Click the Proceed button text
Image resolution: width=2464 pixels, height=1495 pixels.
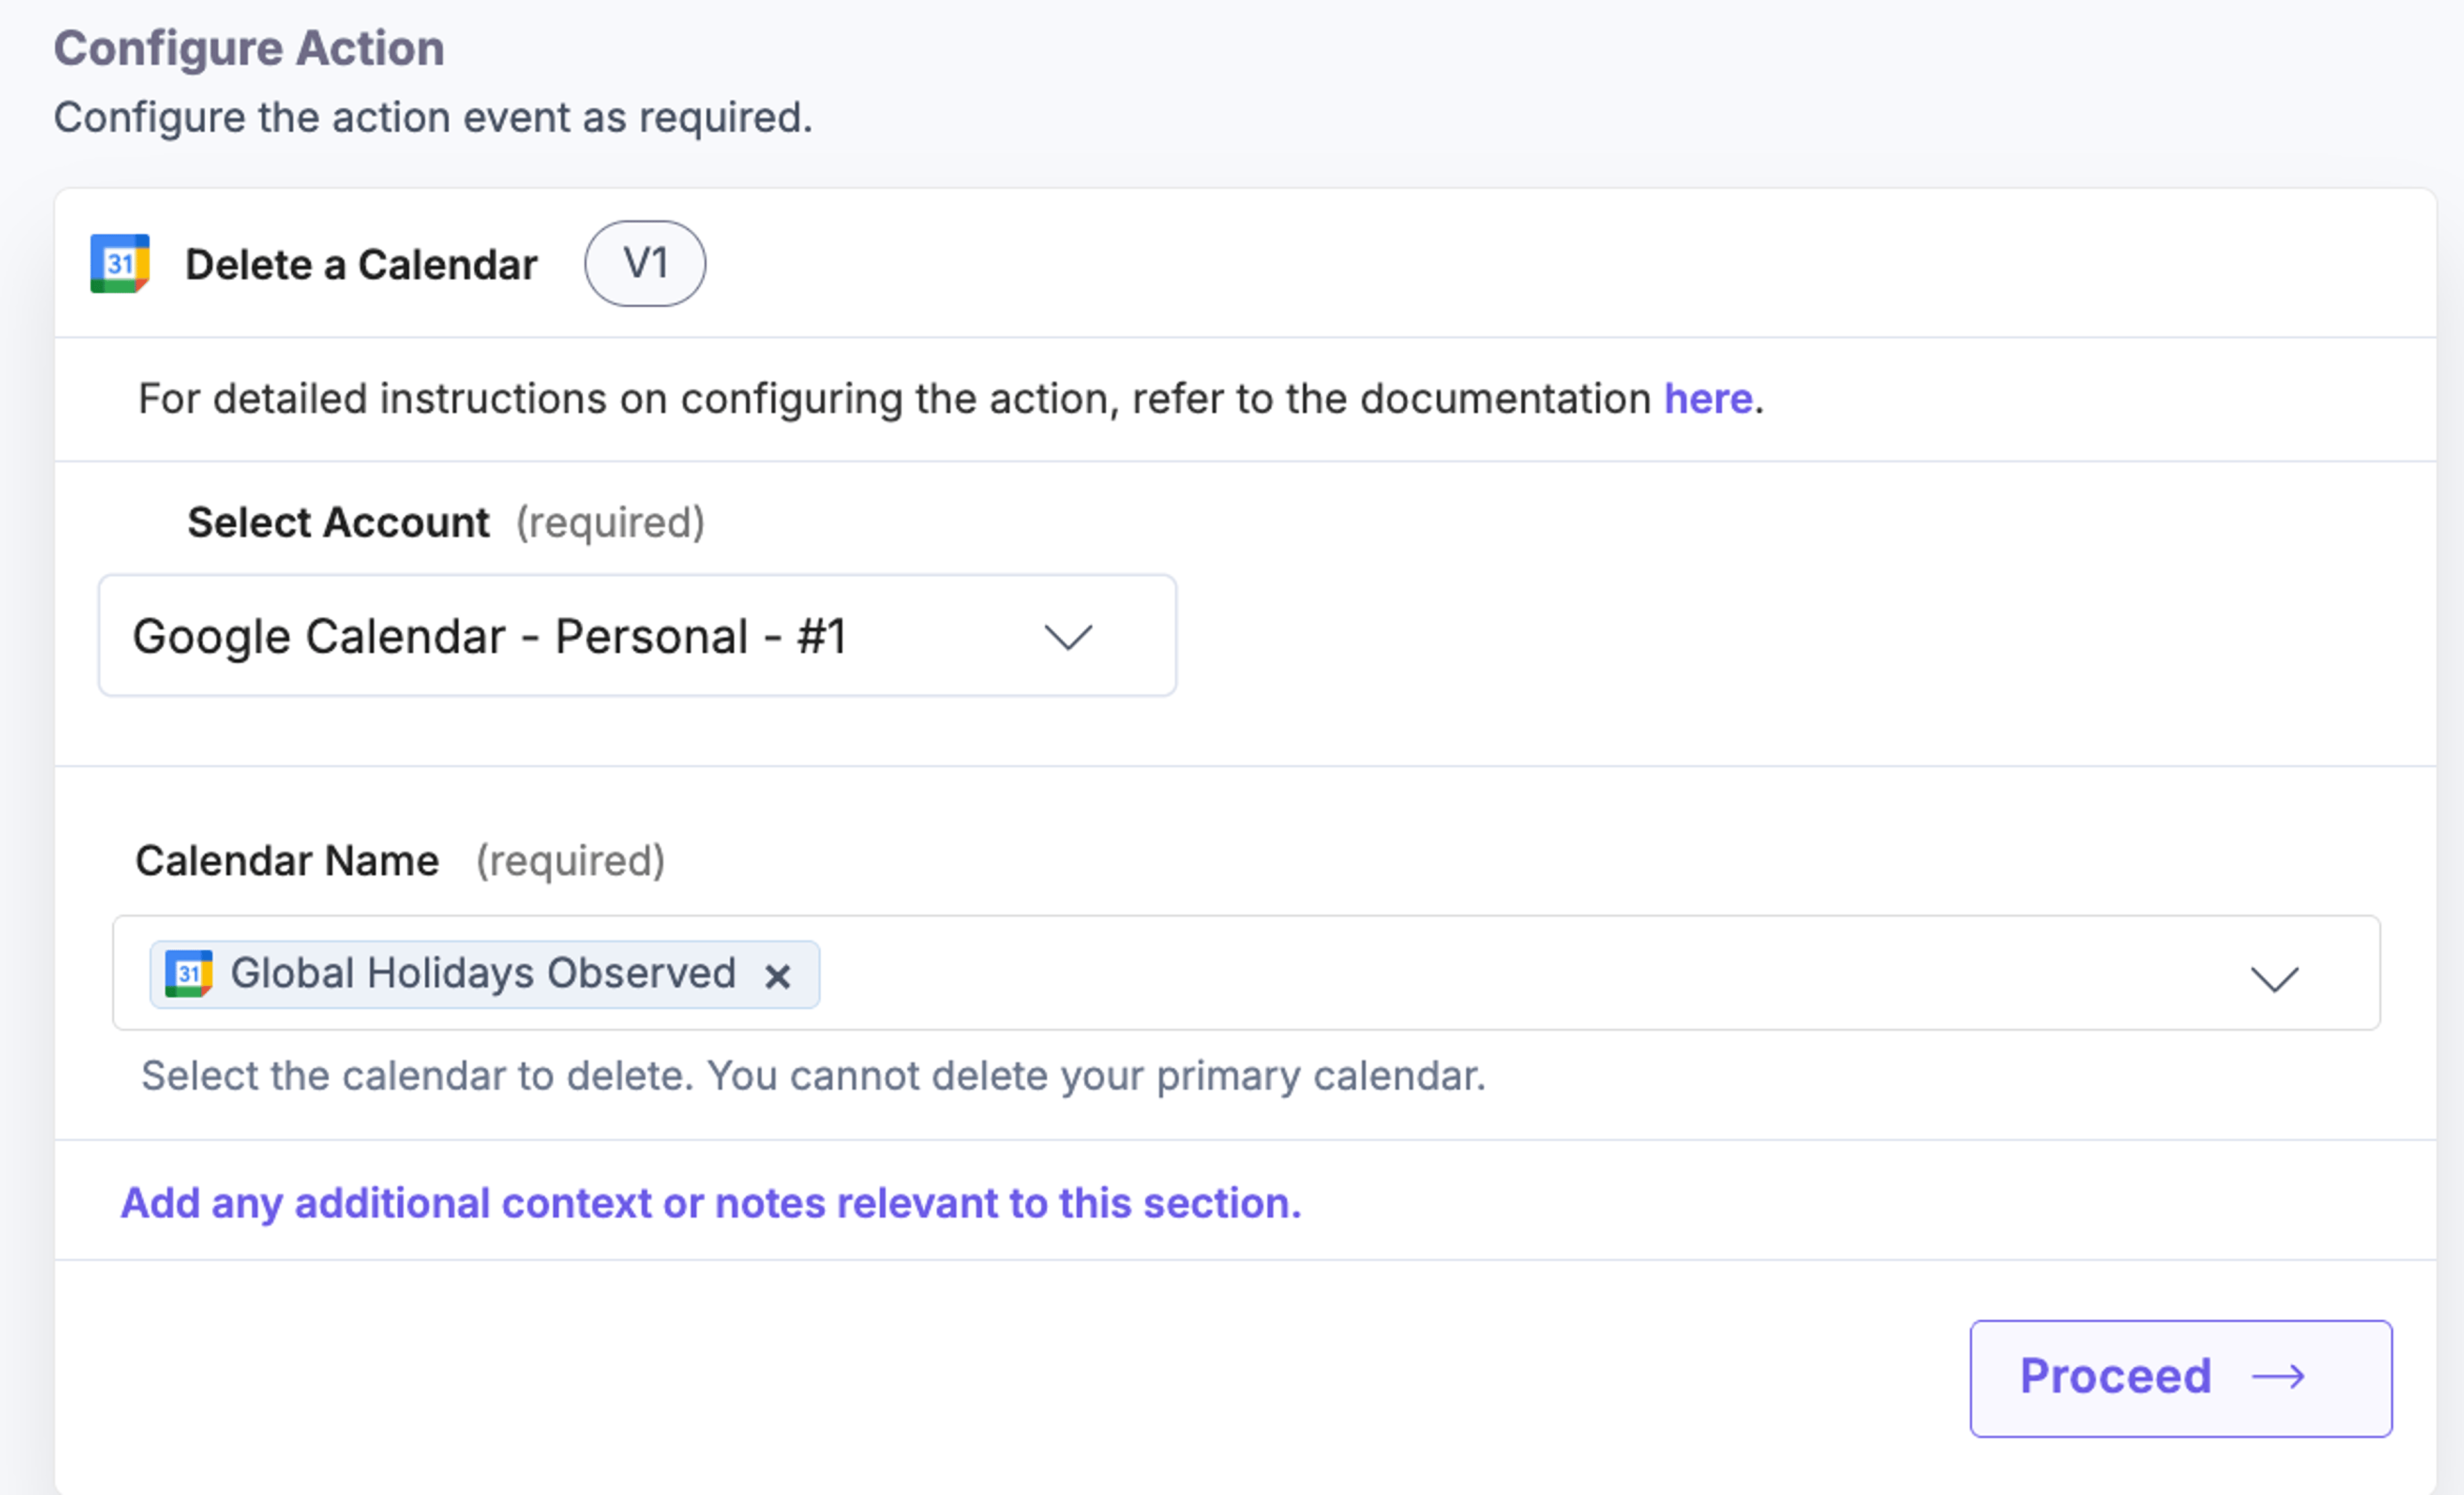2115,1376
